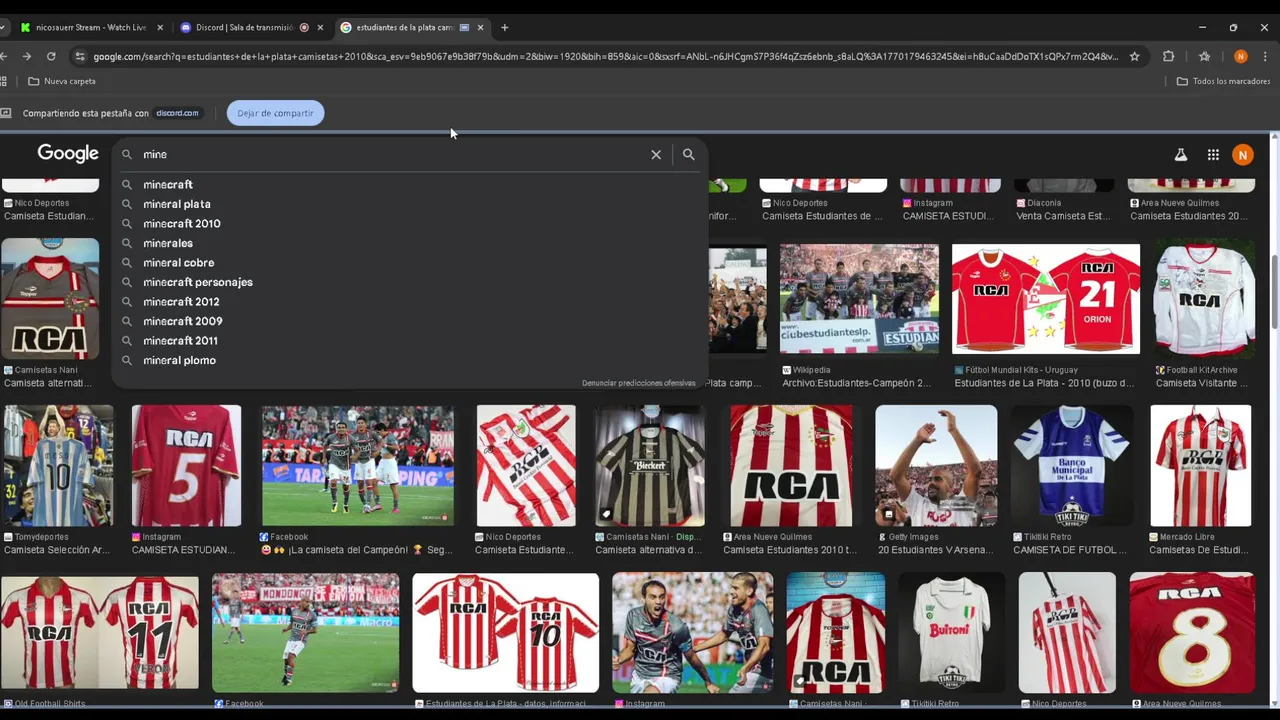Viewport: 1280px width, 720px height.
Task: Switch to Discord Sala de transmisión tab
Action: tap(250, 28)
